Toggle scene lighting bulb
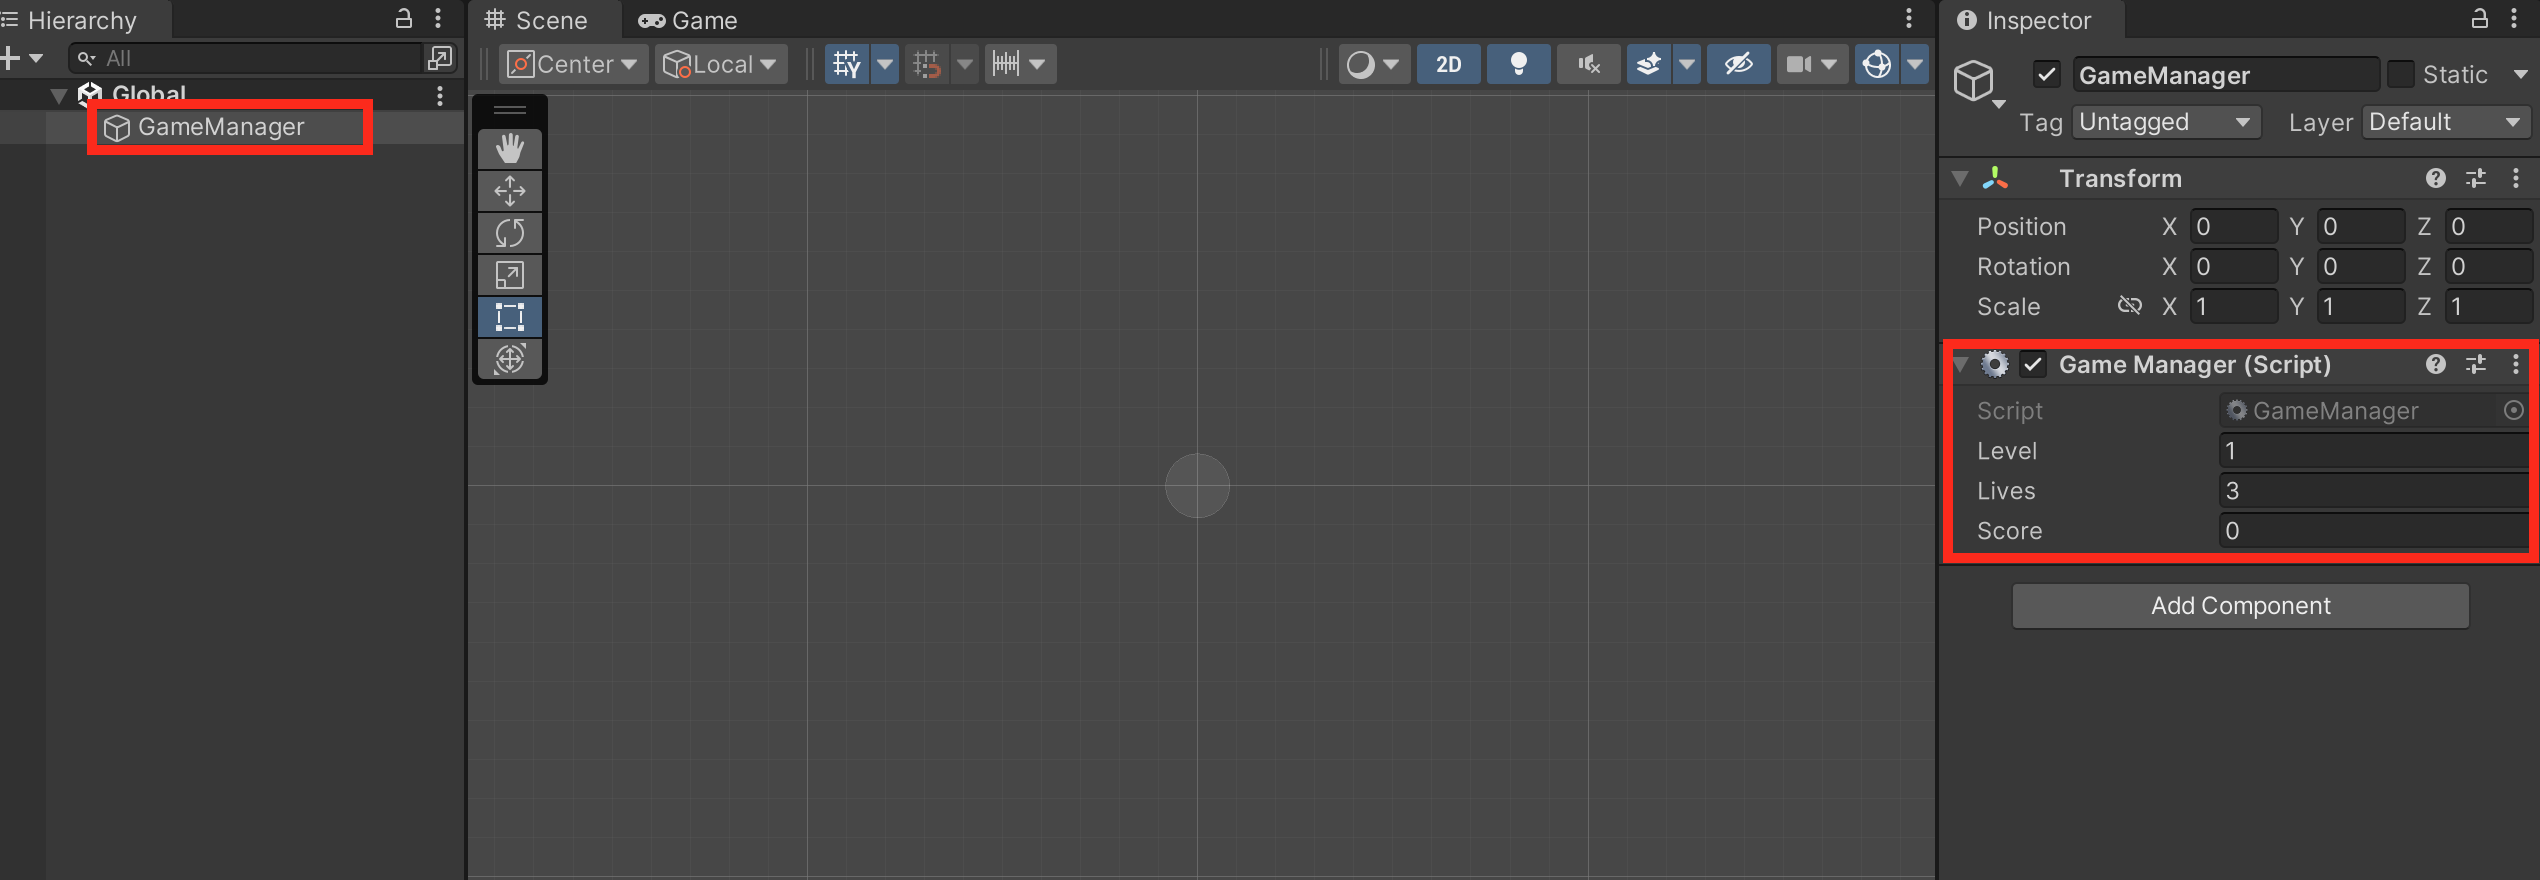Image resolution: width=2540 pixels, height=880 pixels. (1518, 64)
